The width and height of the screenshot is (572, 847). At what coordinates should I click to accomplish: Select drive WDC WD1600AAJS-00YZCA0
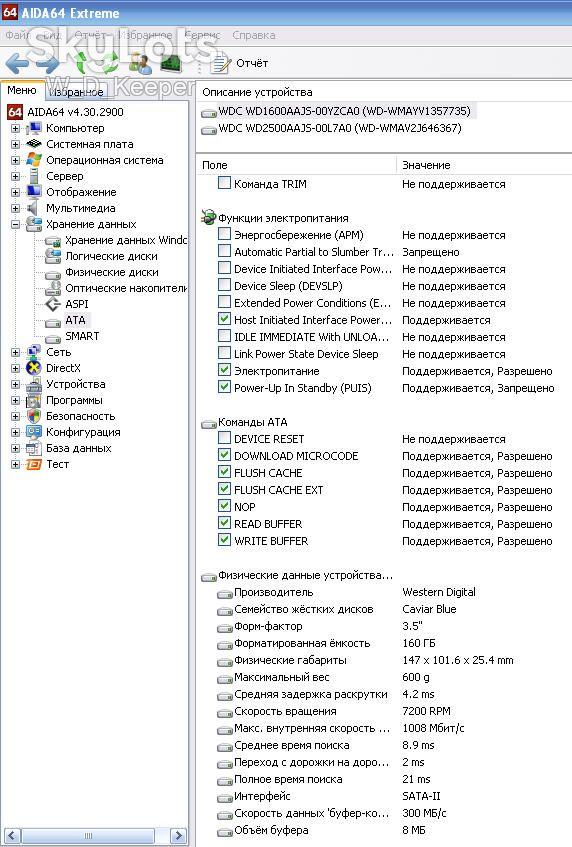tap(344, 111)
